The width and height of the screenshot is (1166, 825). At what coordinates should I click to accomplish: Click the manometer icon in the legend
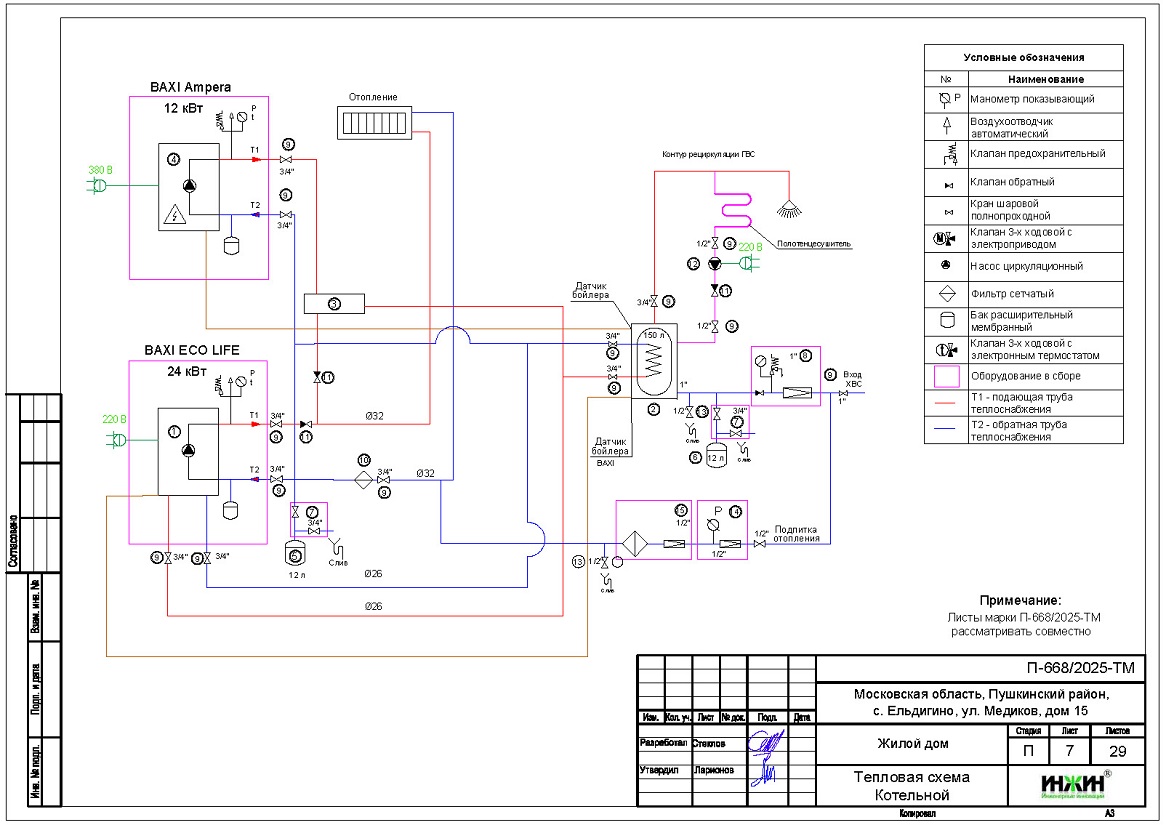click(945, 99)
